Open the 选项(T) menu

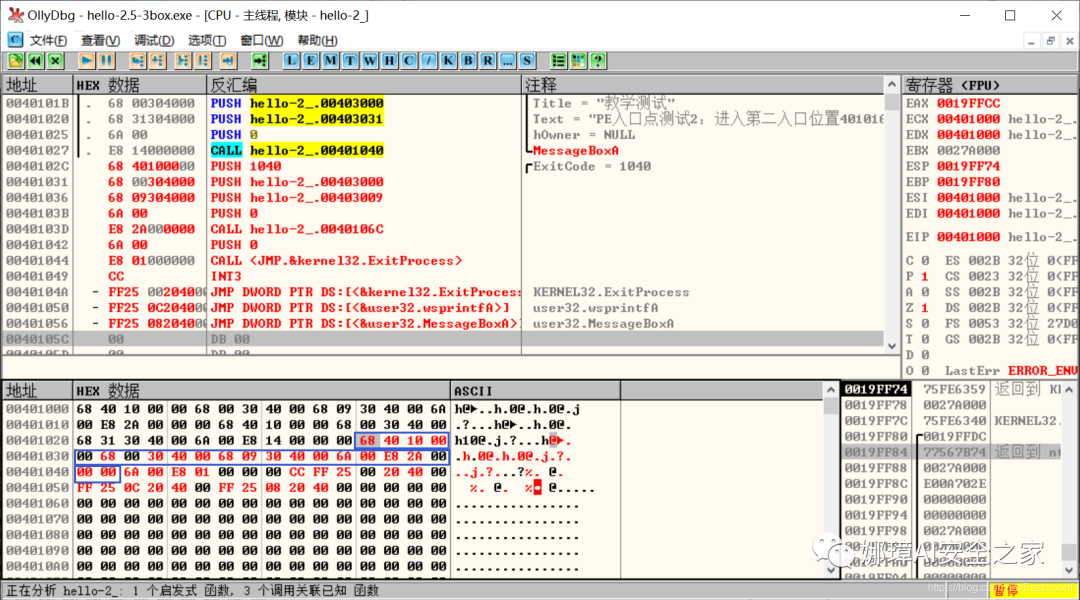[x=207, y=41]
